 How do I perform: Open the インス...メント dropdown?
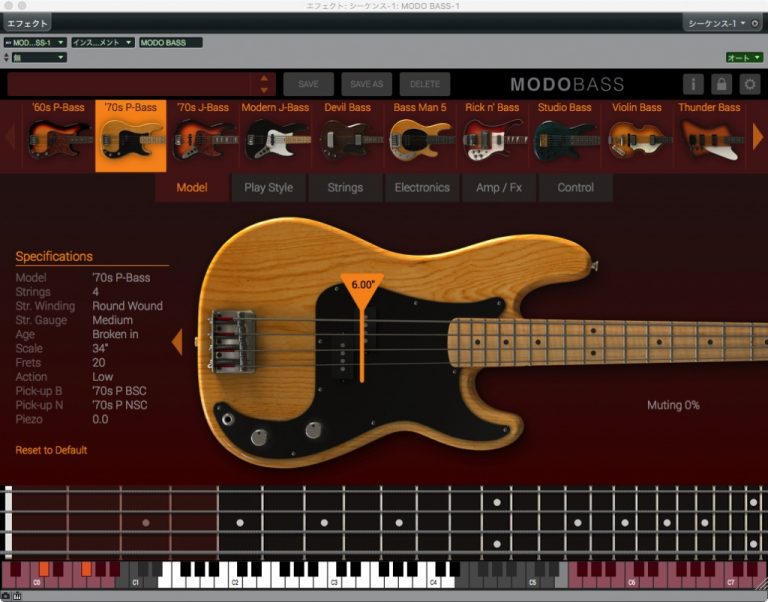coord(103,43)
